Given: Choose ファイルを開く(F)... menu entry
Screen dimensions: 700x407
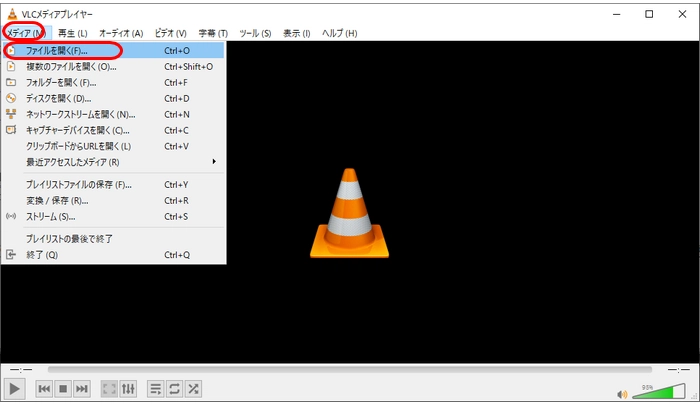Looking at the screenshot, I should (x=113, y=50).
